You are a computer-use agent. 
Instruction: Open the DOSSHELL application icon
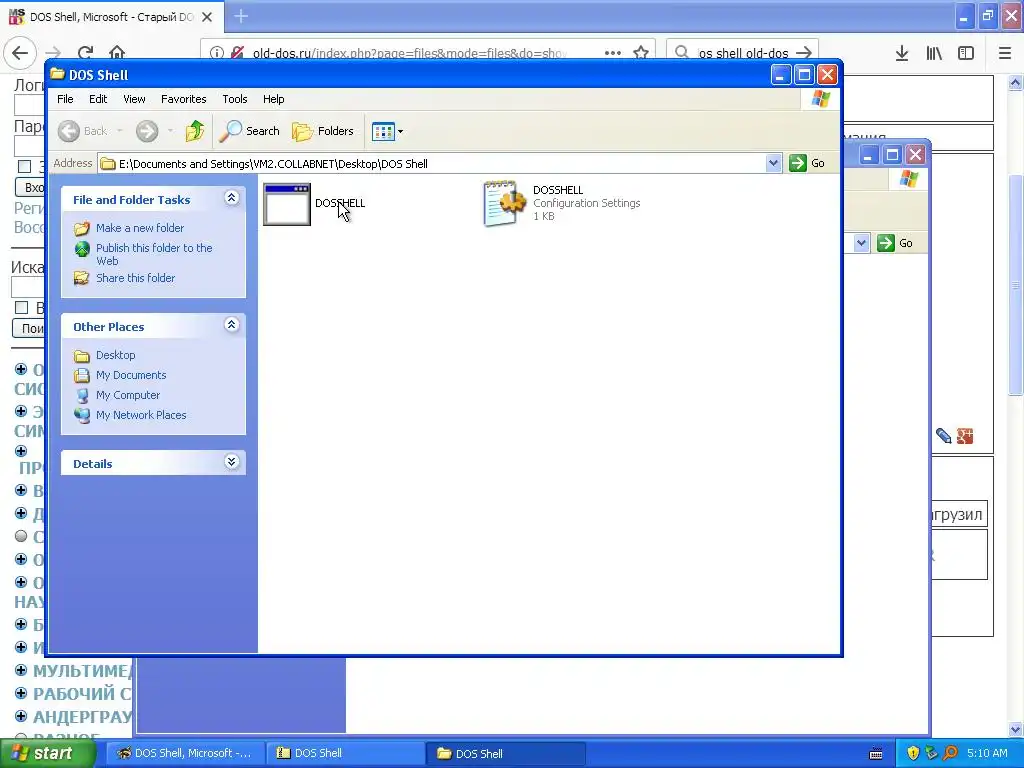coord(287,204)
